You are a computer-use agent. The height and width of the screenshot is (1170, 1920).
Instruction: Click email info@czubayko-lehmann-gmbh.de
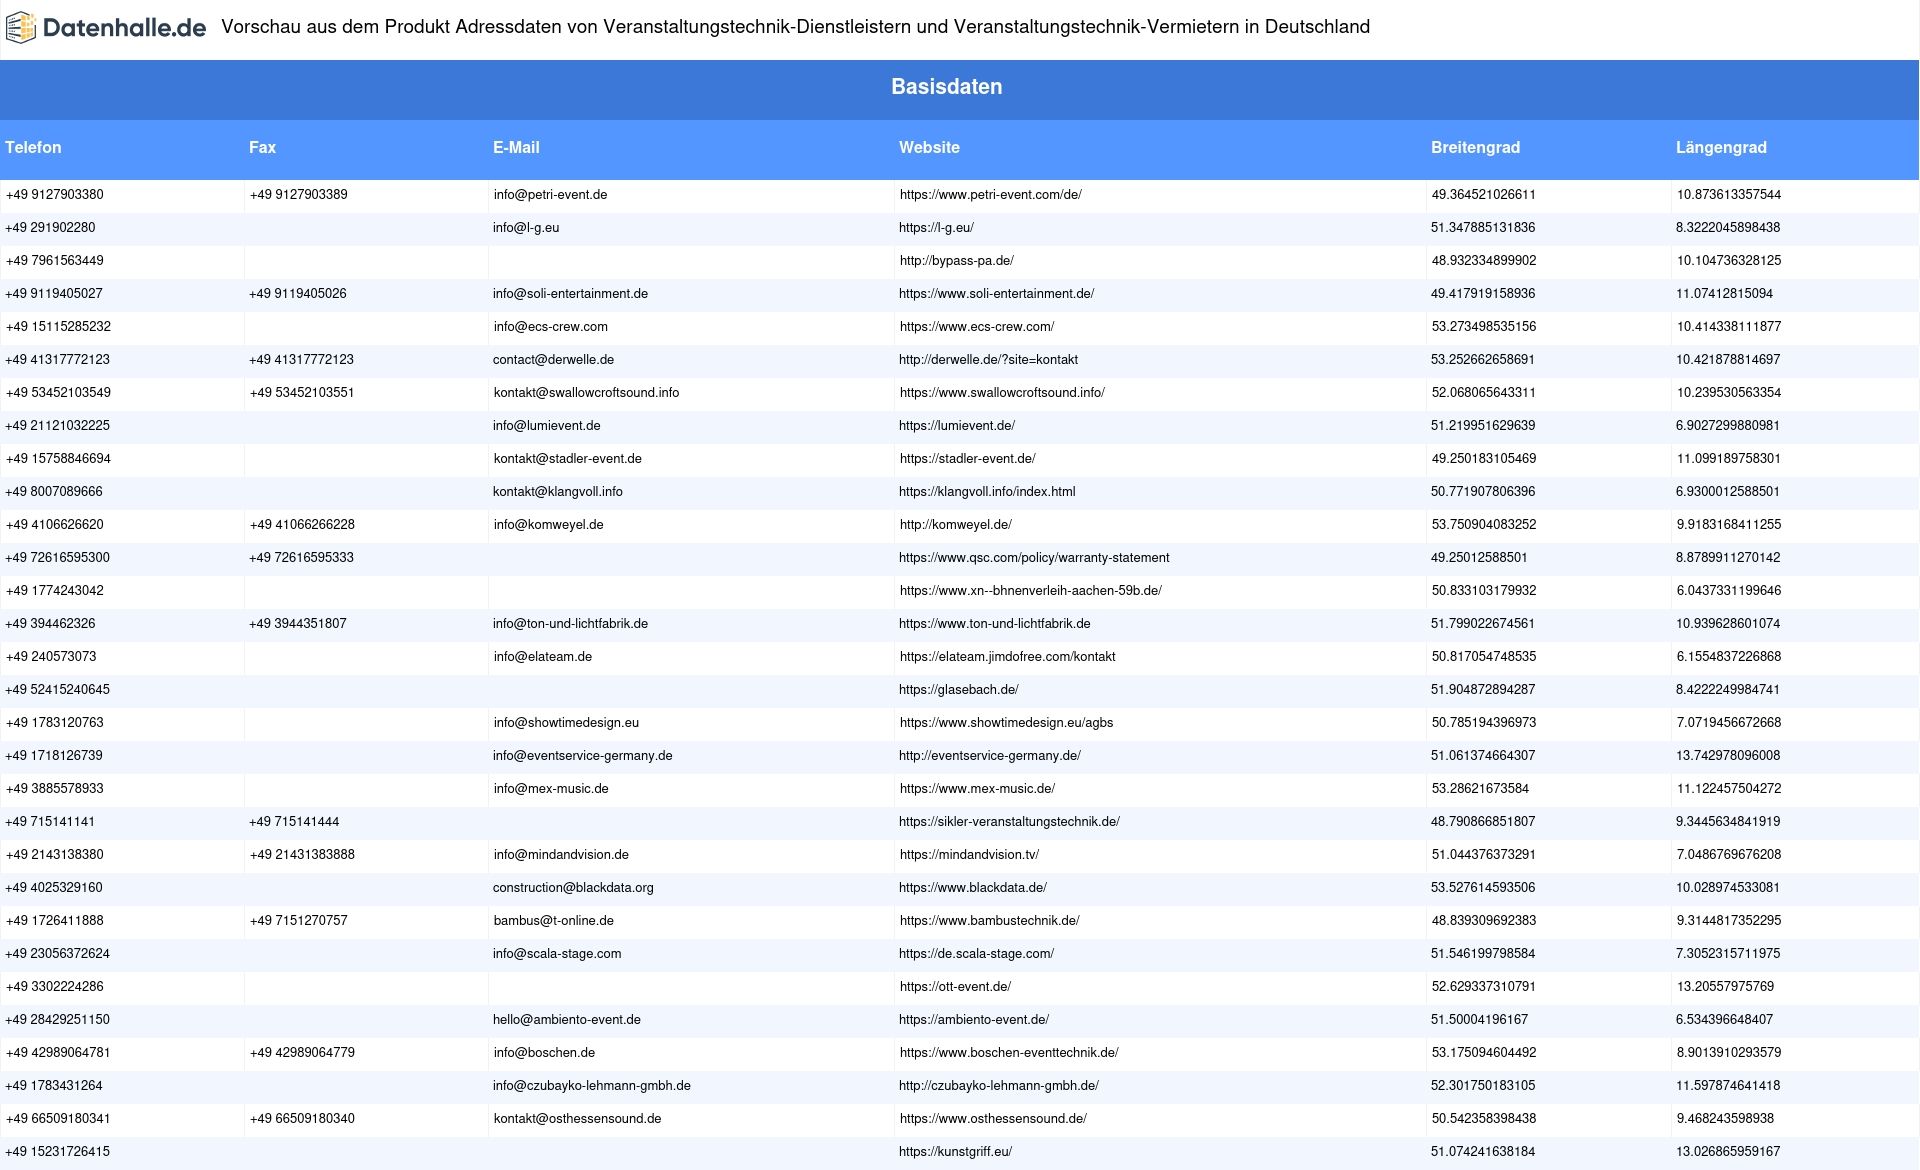tap(592, 1086)
